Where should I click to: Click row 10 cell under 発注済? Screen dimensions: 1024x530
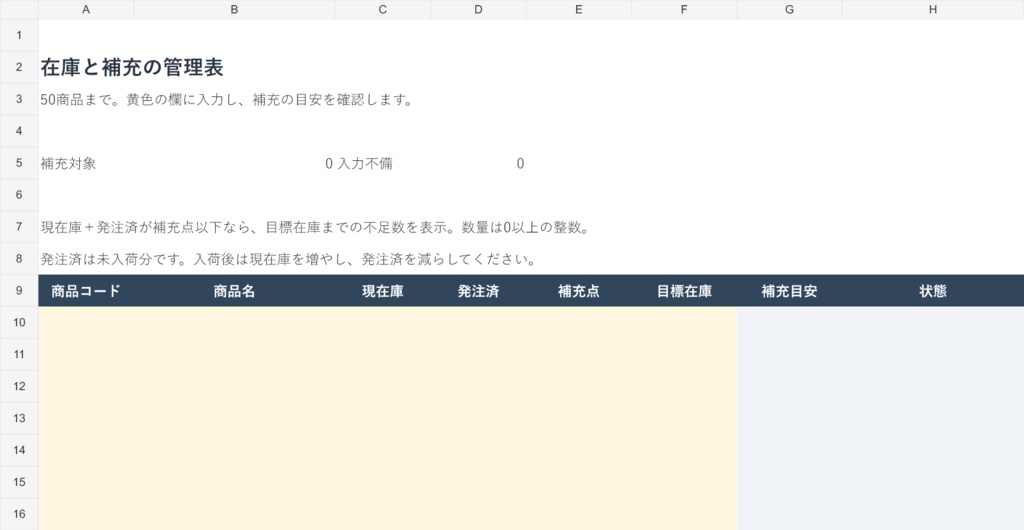click(479, 322)
